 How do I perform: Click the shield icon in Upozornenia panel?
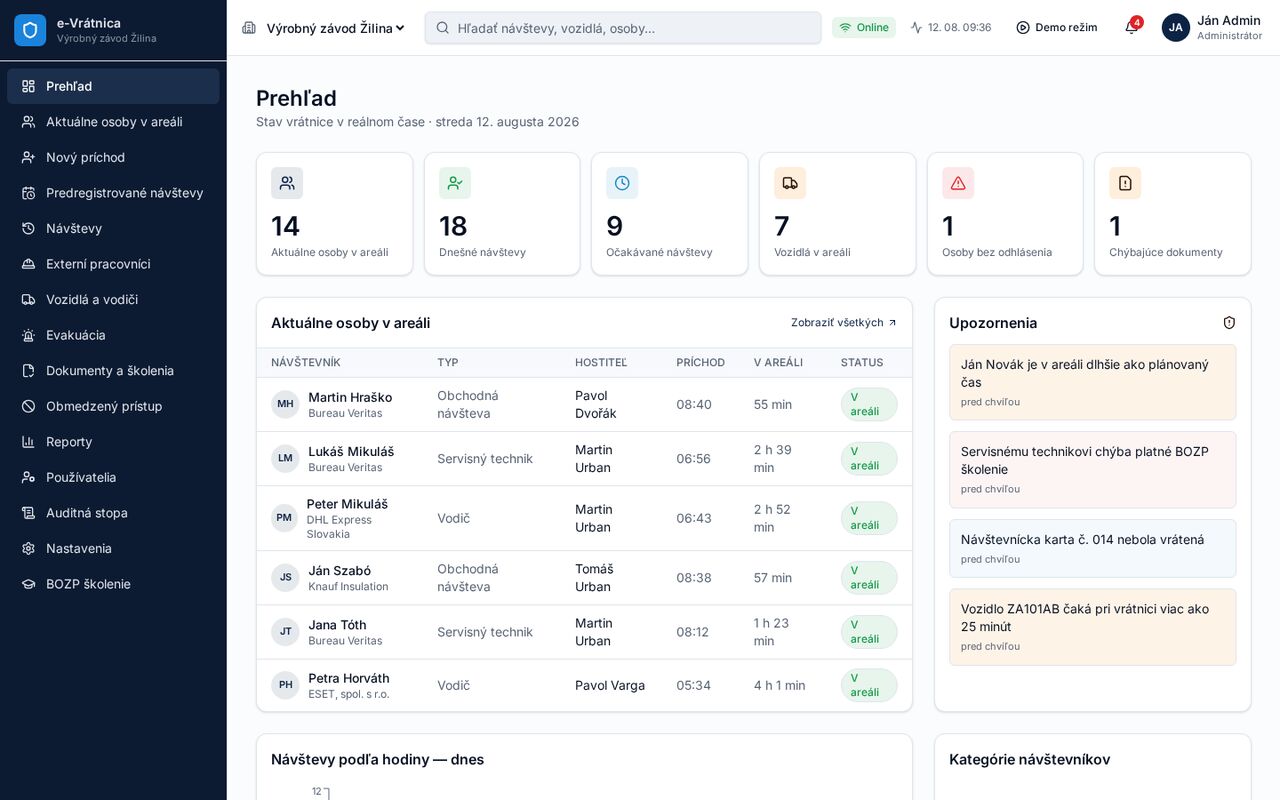point(1229,323)
